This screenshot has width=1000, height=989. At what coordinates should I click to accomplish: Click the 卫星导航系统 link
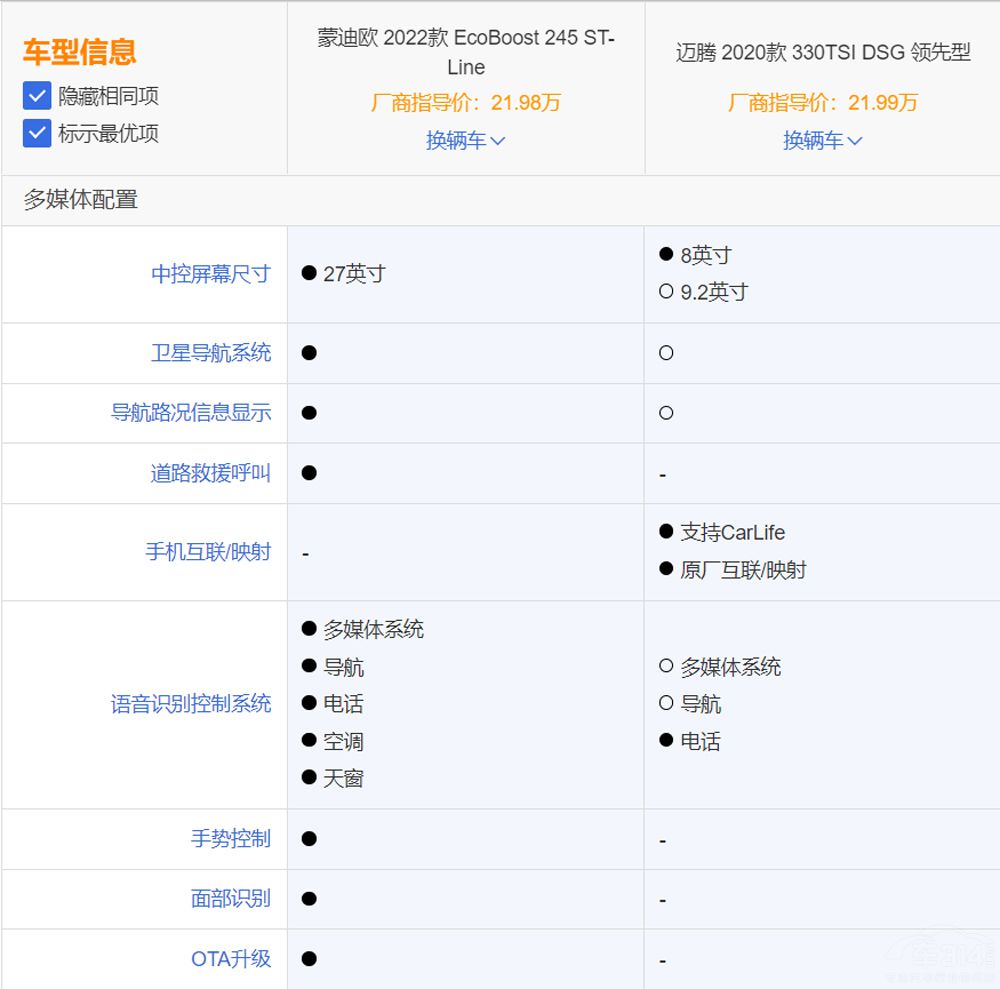click(211, 353)
